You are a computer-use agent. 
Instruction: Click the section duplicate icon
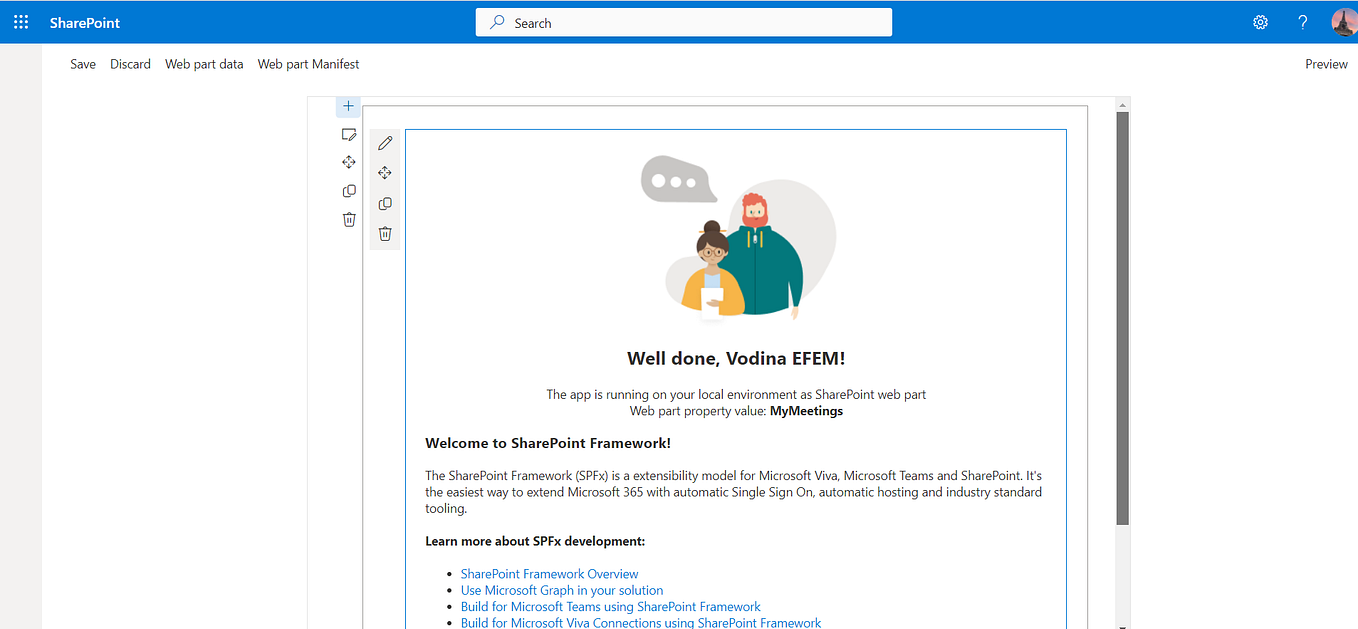pos(349,190)
